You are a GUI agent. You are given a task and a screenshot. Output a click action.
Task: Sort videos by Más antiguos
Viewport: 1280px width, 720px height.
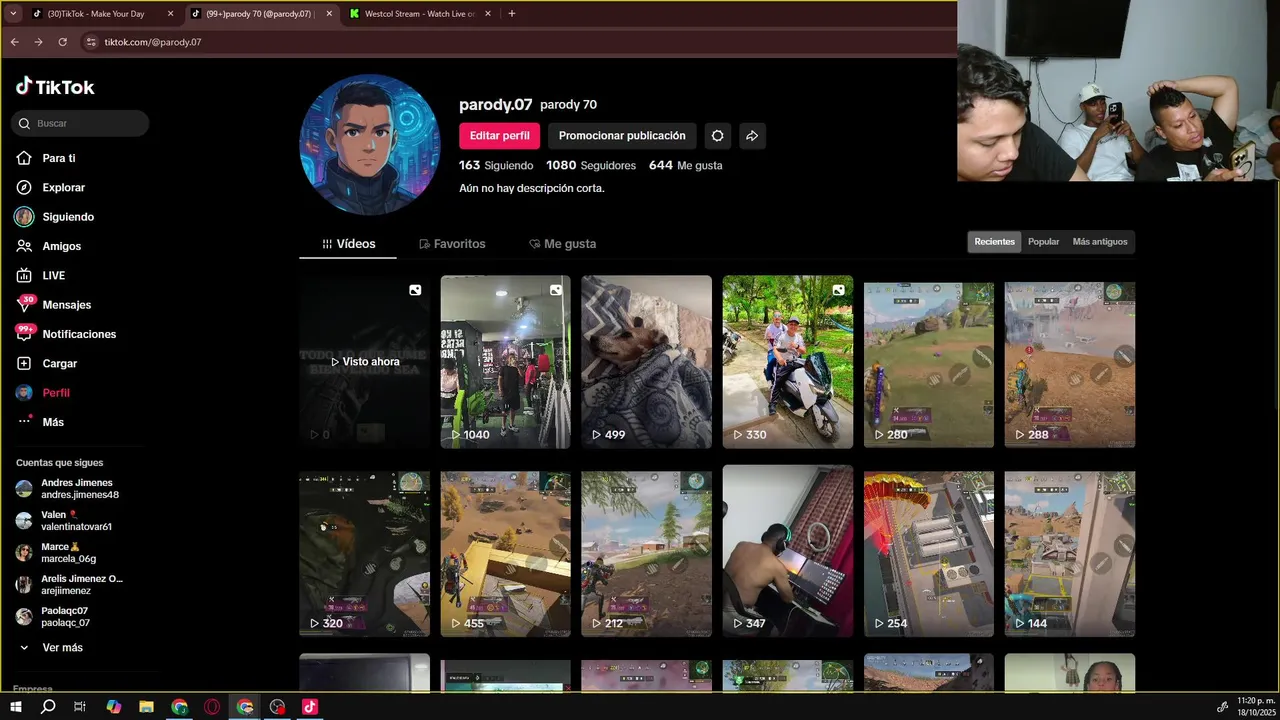click(1099, 242)
